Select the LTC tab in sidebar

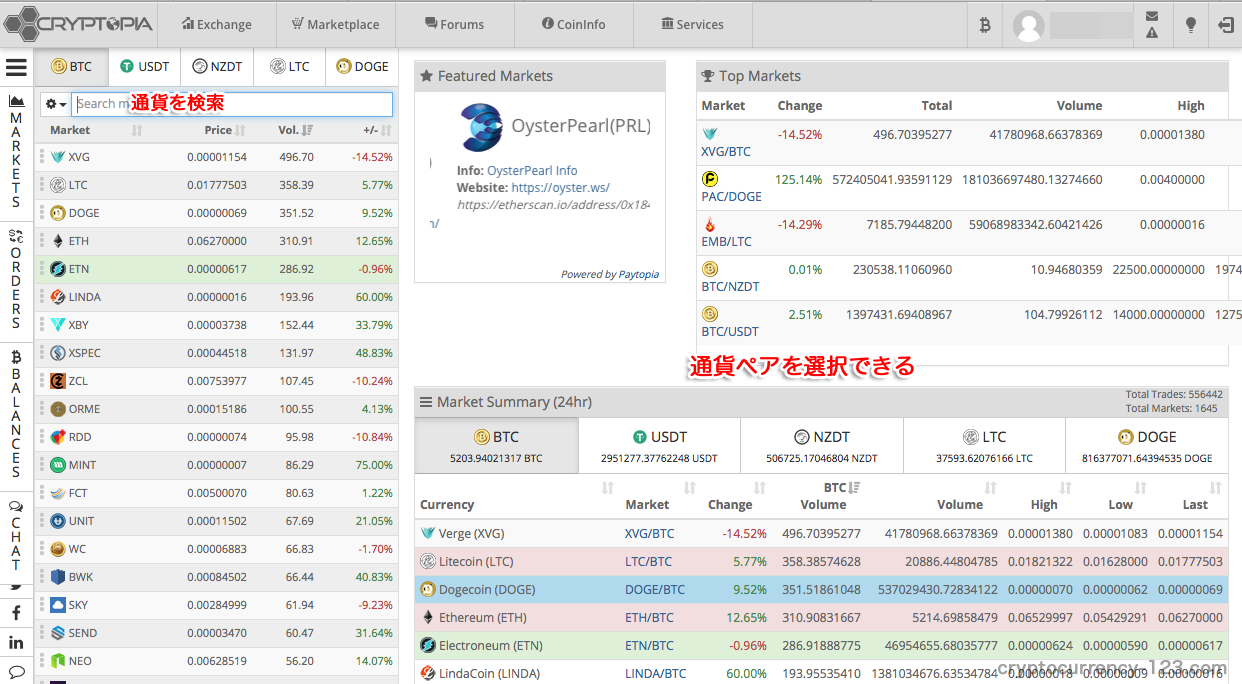coord(289,67)
